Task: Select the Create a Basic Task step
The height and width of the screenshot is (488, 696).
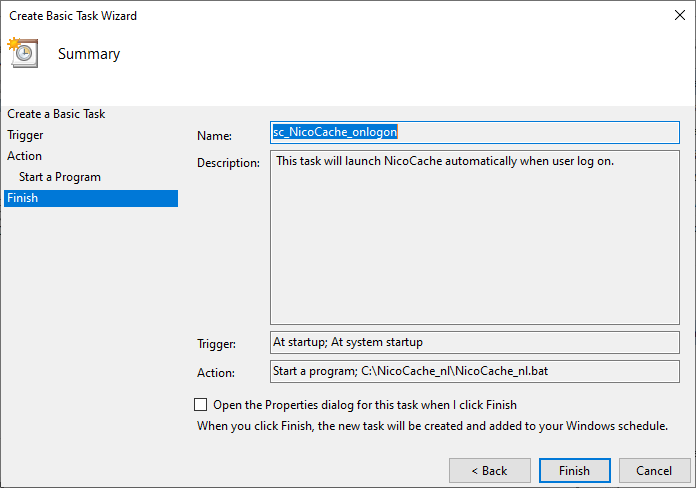Action: click(56, 114)
